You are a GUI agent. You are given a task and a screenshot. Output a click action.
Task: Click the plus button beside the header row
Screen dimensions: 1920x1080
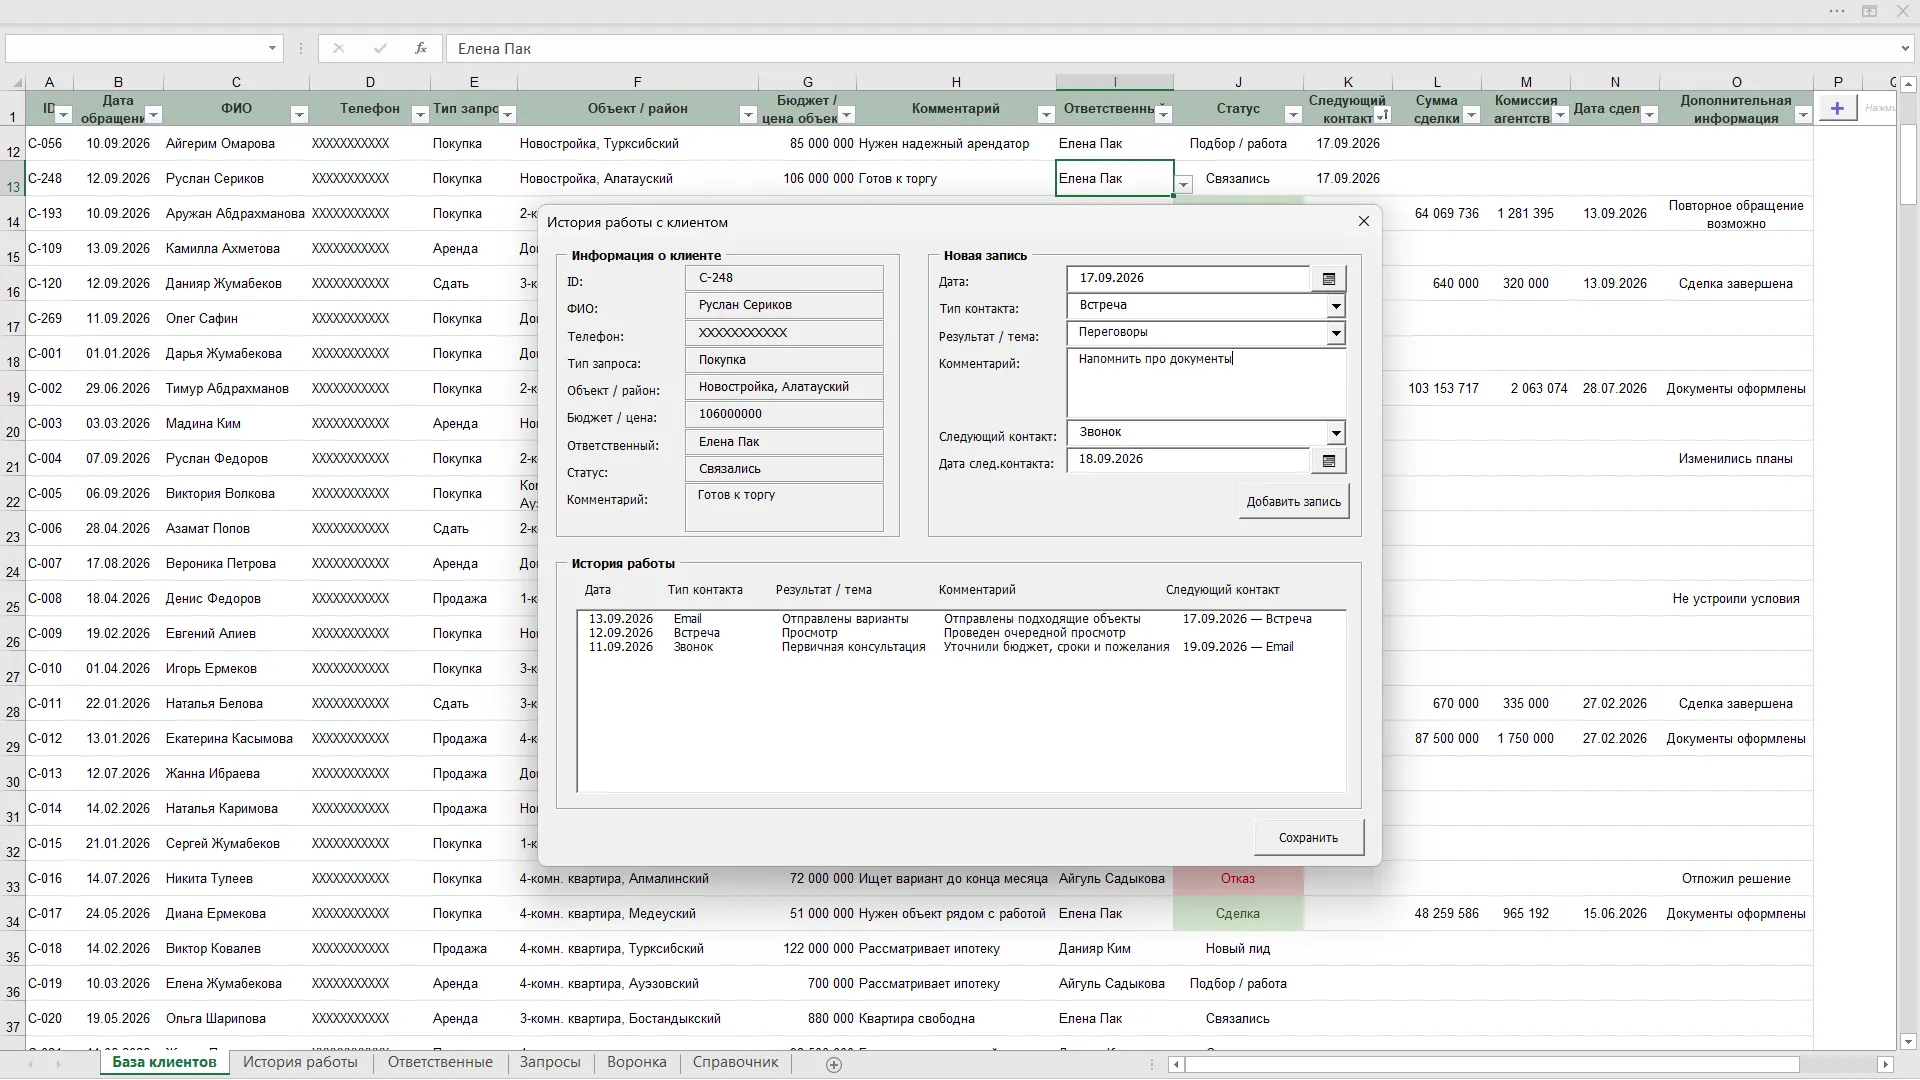[1837, 108]
